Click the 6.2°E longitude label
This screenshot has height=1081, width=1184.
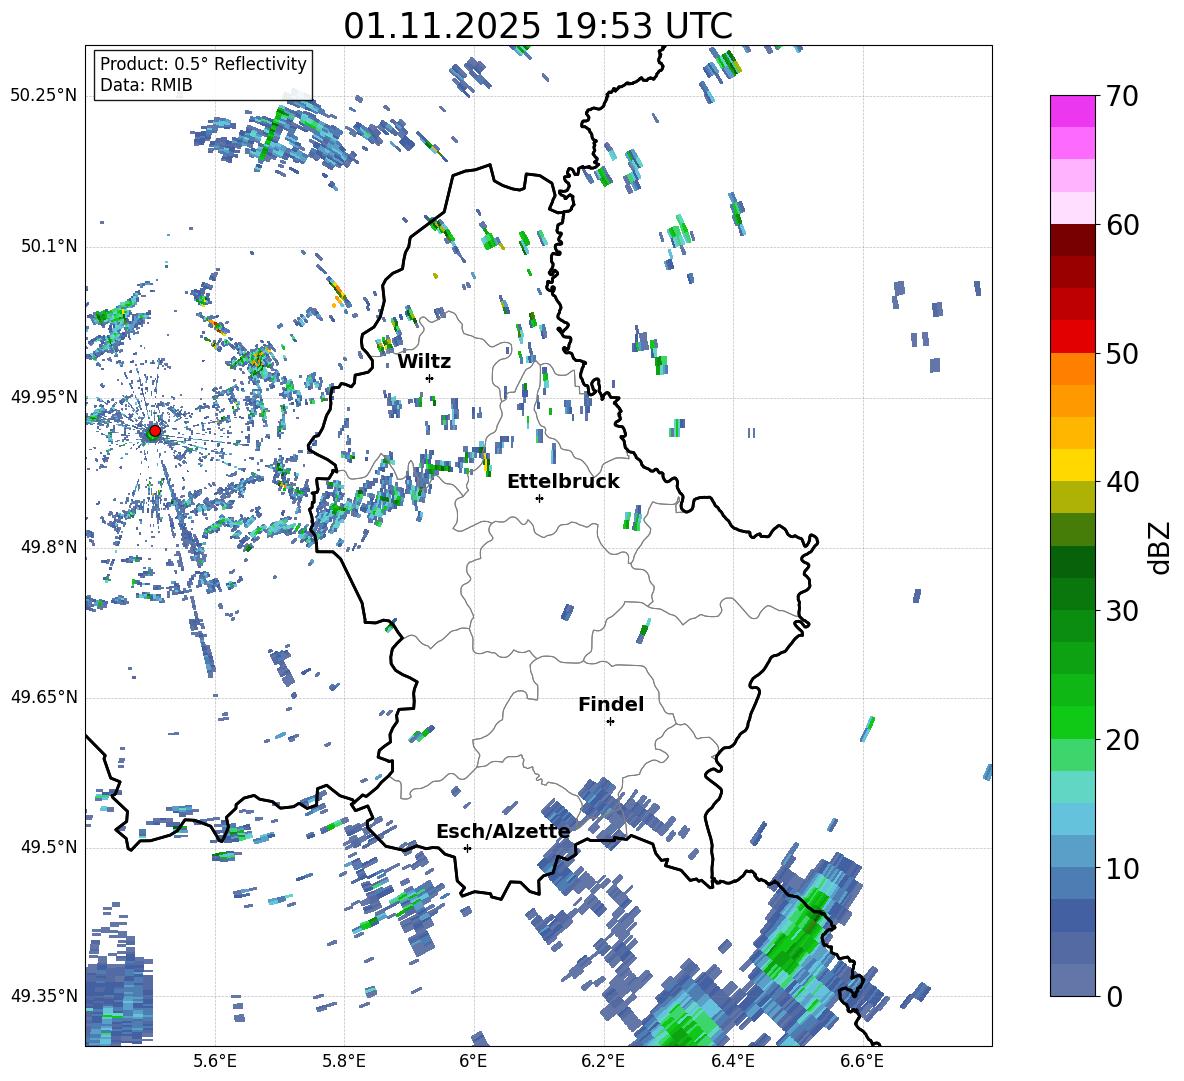(603, 1061)
